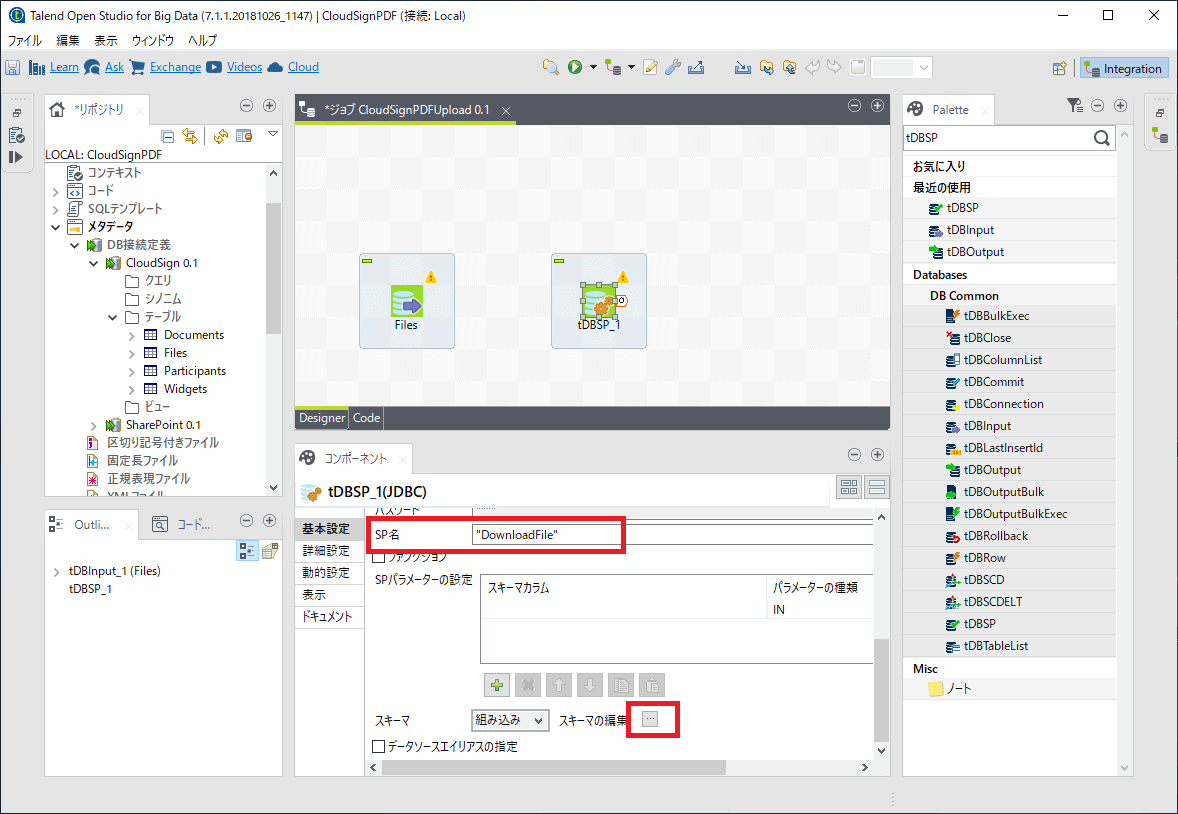1178x814 pixels.
Task: Expand tDBInput_1 (Files) in outline
Action: click(56, 572)
